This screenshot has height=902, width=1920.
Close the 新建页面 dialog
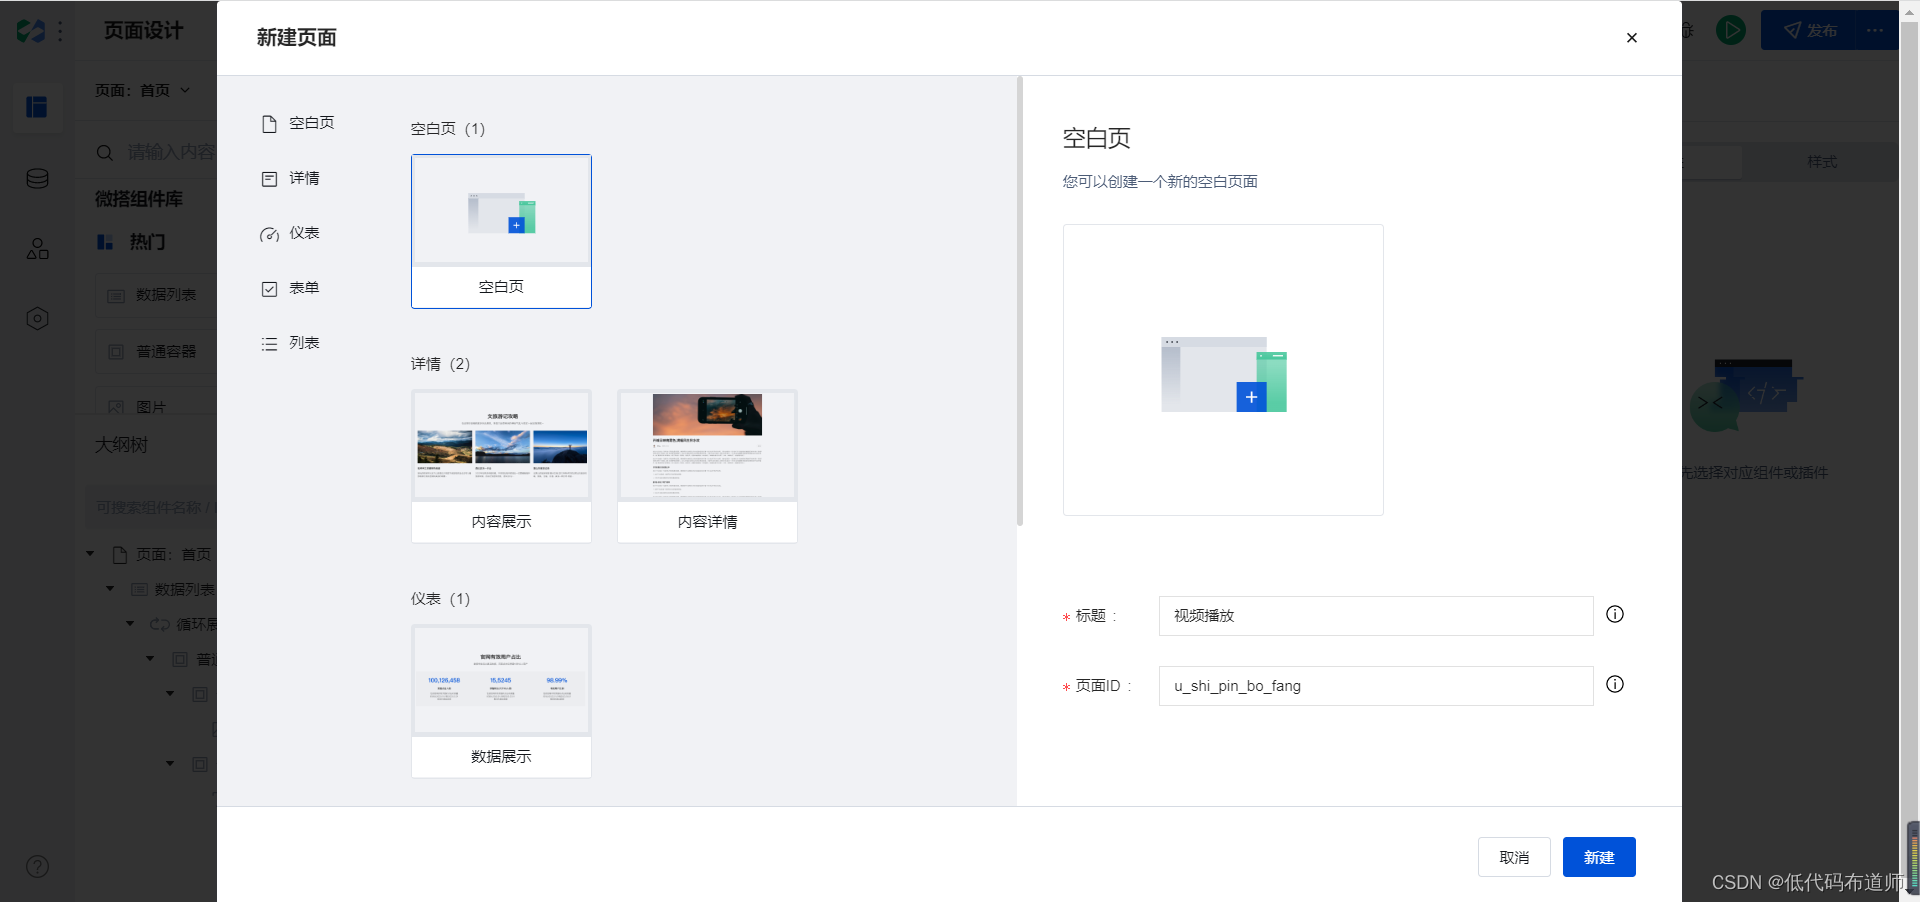(x=1631, y=38)
